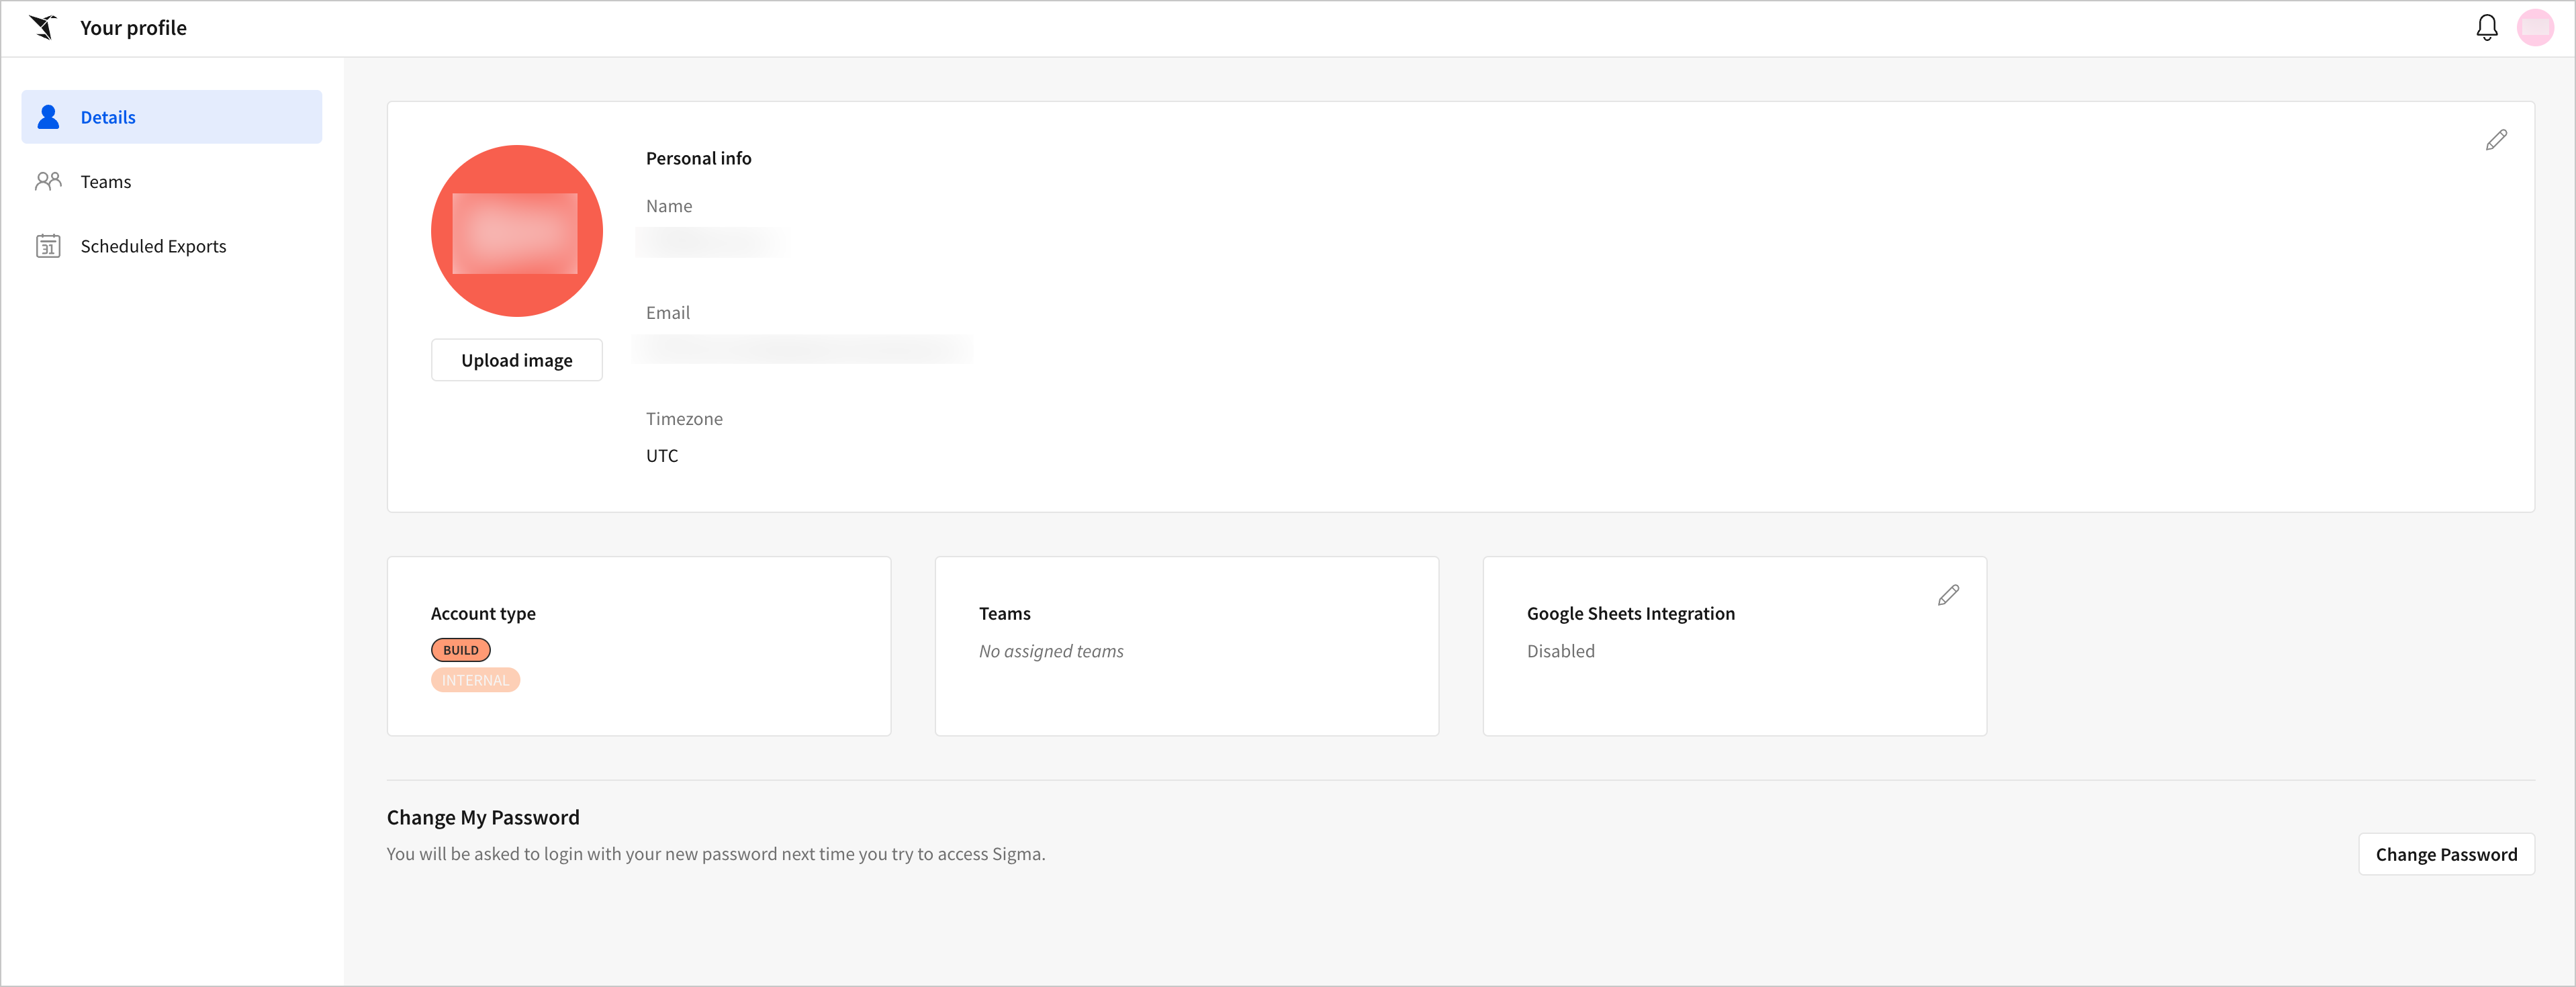Image resolution: width=2576 pixels, height=987 pixels.
Task: Go to Scheduled Exports sidebar tab
Action: point(153,246)
